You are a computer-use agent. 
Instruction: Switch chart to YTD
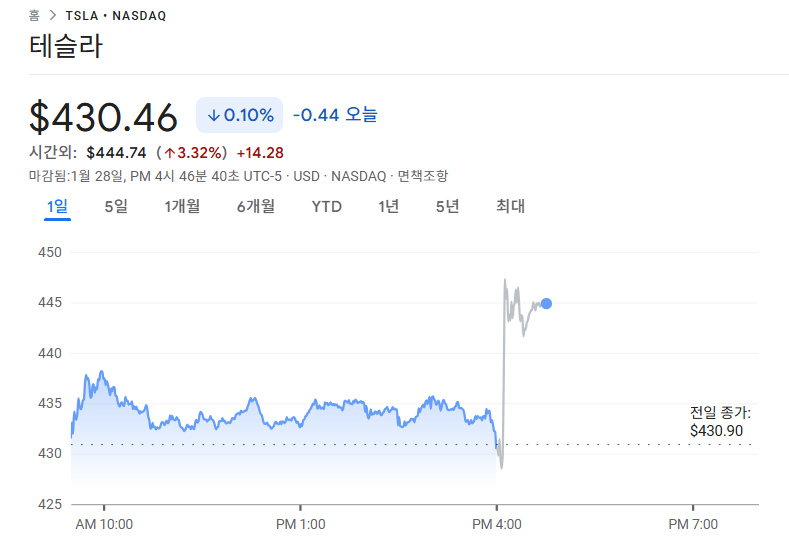coord(326,206)
